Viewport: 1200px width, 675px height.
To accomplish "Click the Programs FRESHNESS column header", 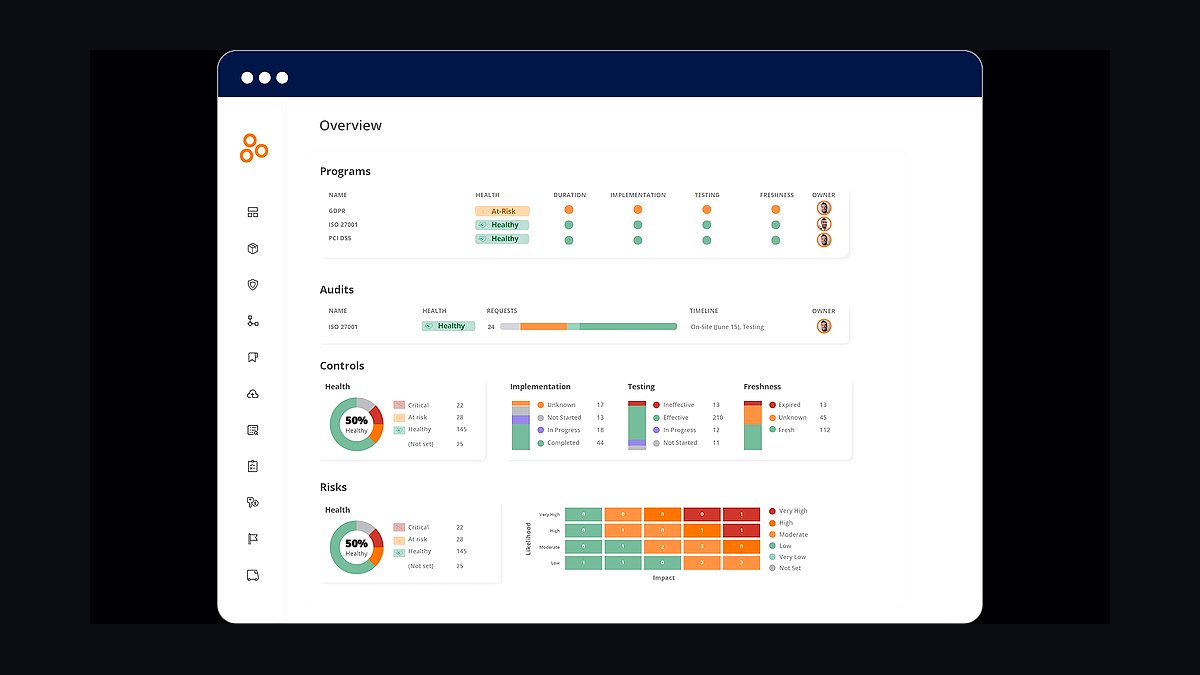I will coord(777,195).
